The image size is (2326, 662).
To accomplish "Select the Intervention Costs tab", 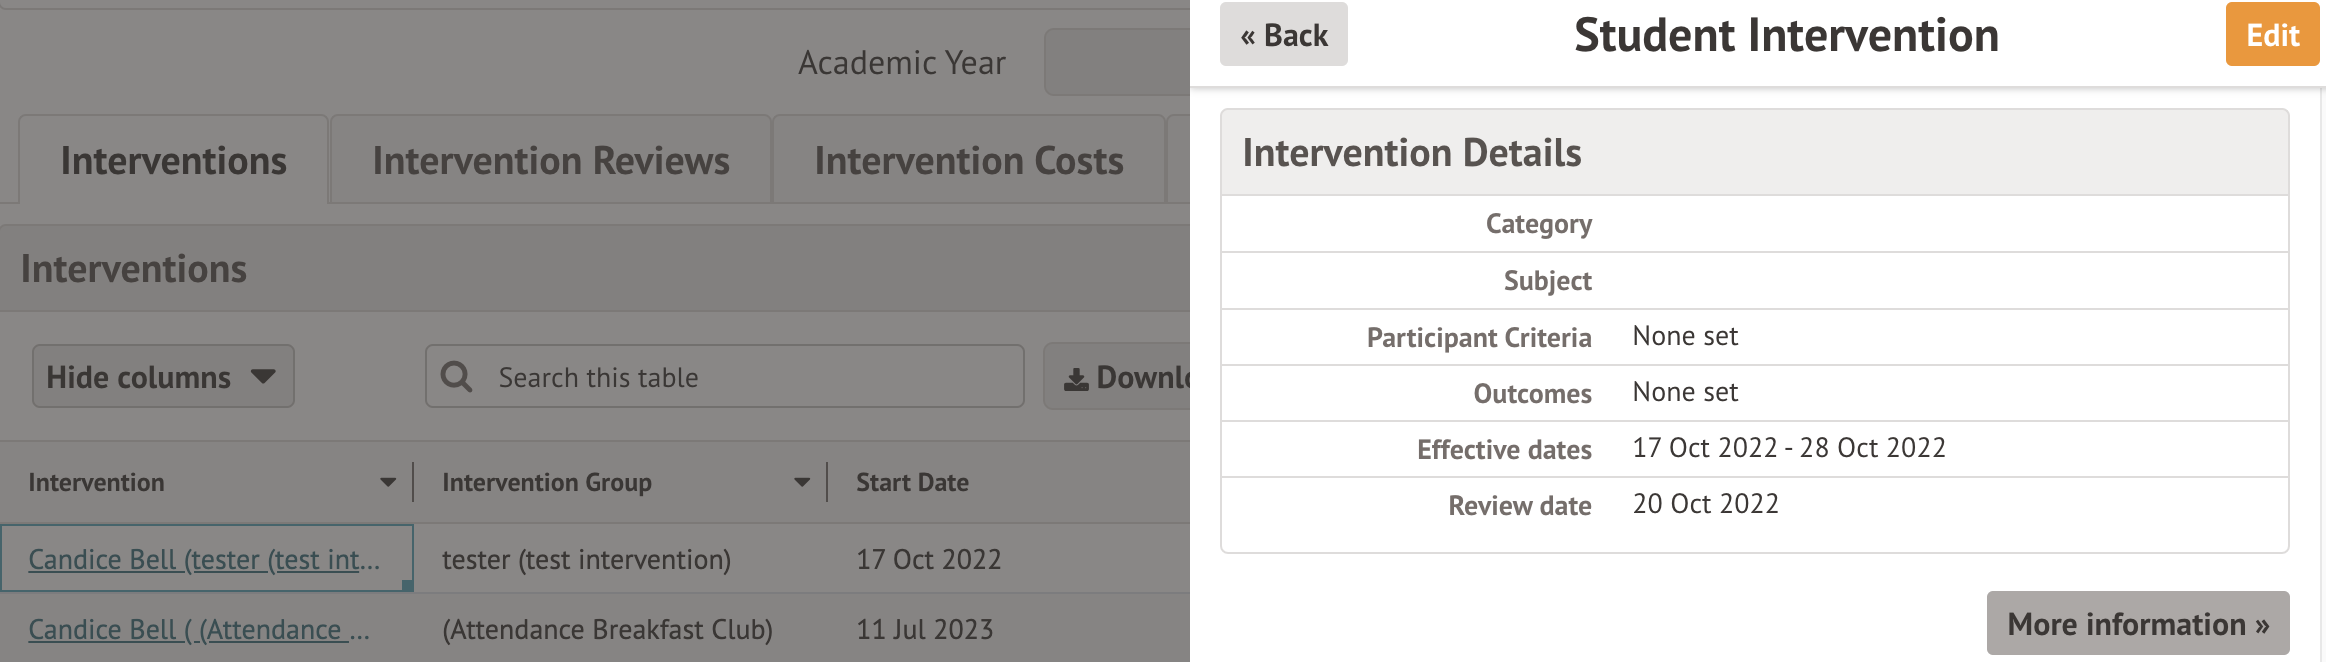I will (x=968, y=161).
